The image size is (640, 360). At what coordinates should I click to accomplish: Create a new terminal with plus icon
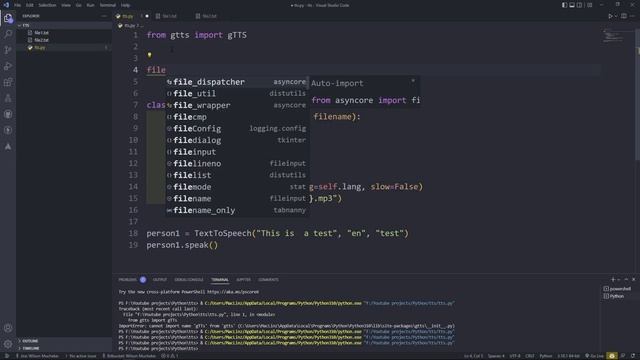(x=613, y=280)
